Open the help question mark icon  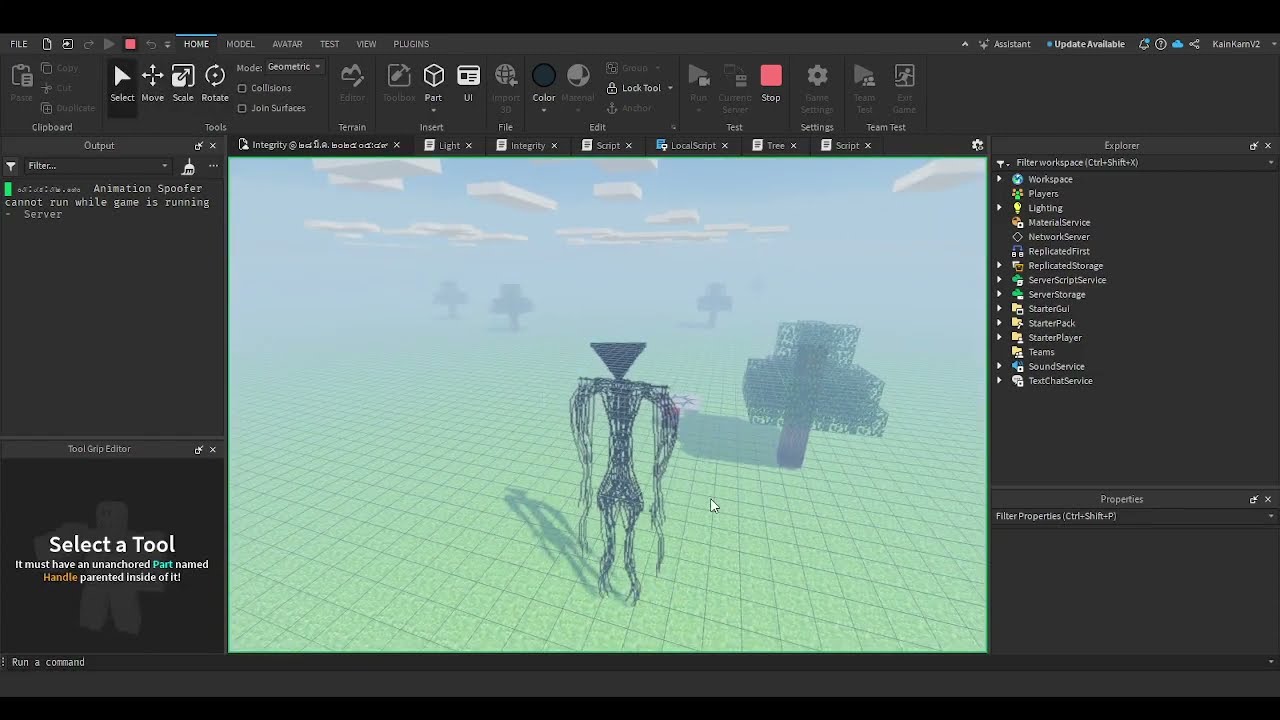tap(1160, 44)
